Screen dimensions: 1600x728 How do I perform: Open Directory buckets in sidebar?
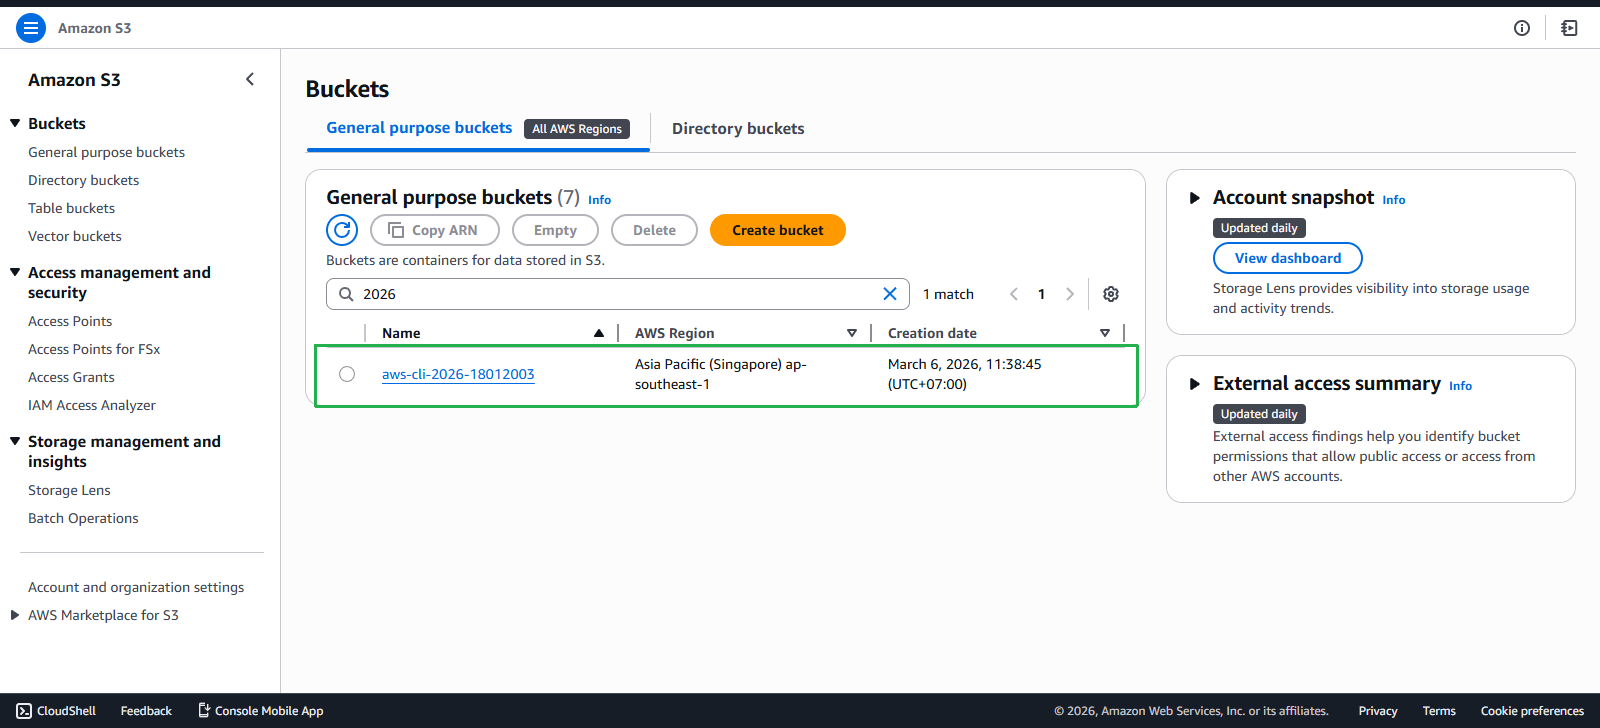pos(83,180)
